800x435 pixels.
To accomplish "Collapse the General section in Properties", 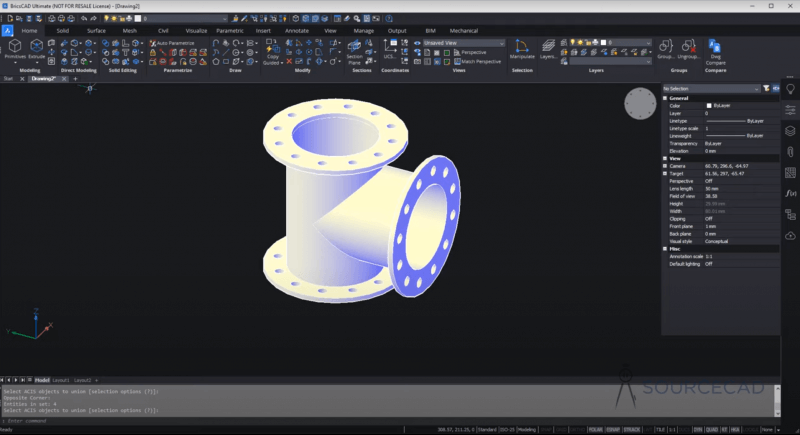I will pos(665,98).
